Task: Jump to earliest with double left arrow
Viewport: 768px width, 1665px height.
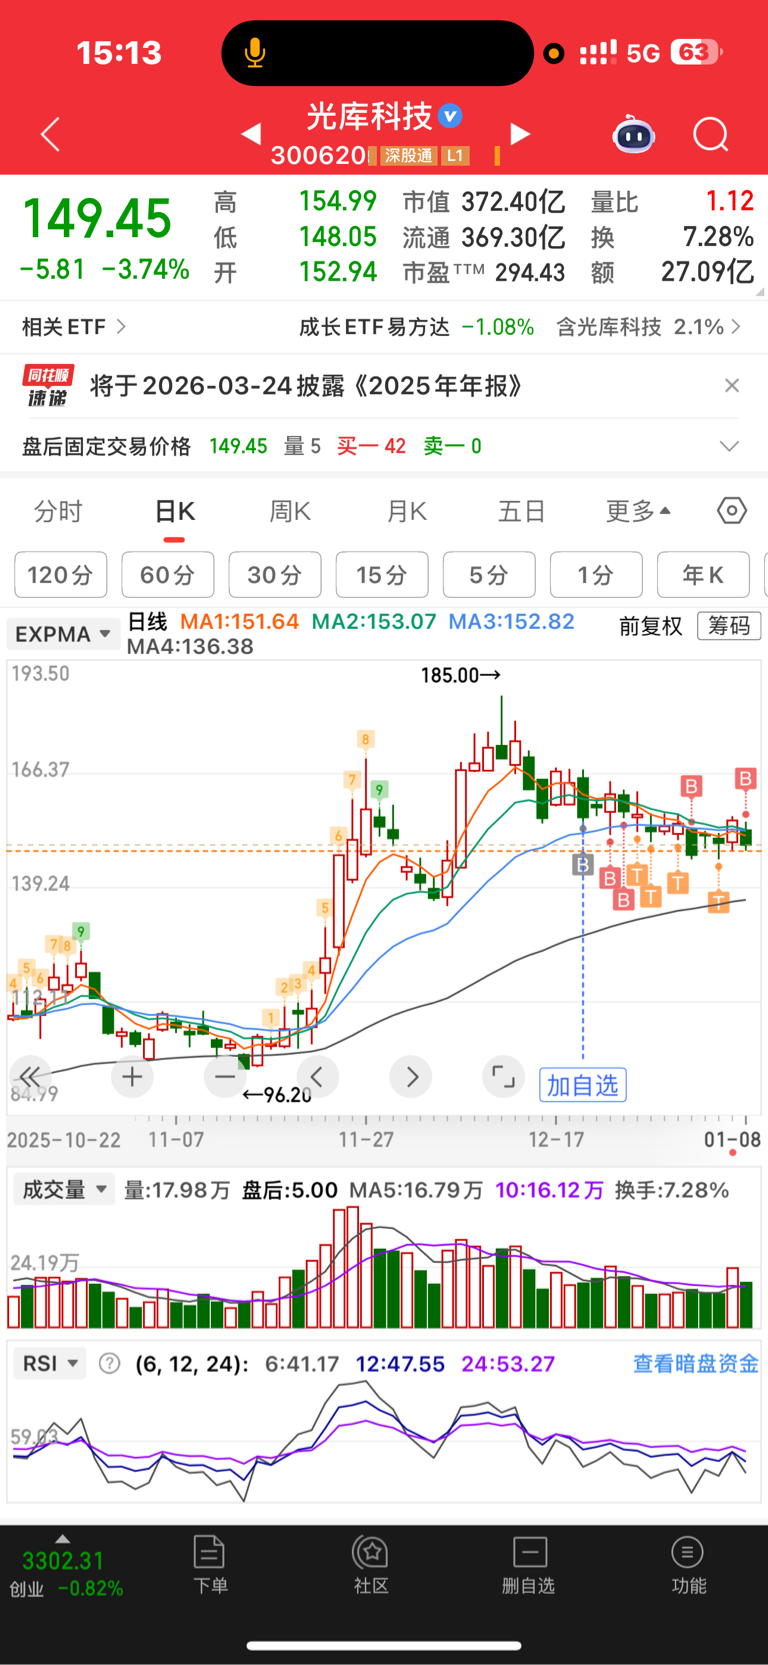Action: pyautogui.click(x=30, y=1076)
